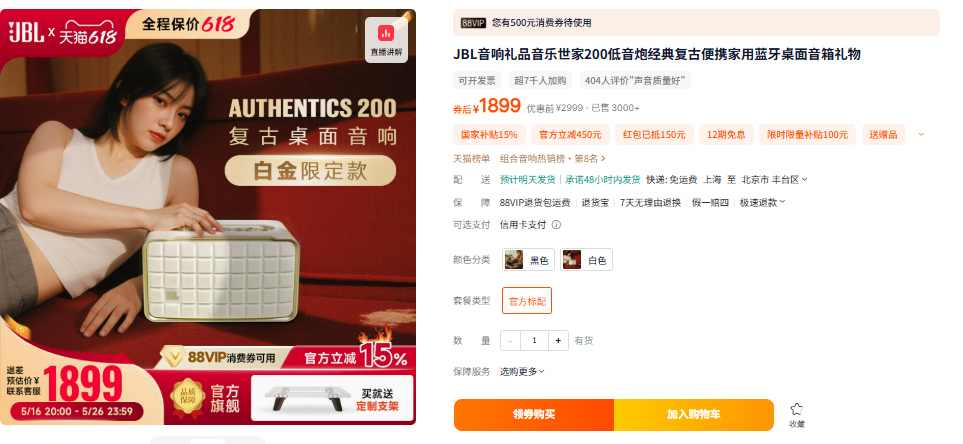Click the minus icon to decrease quantity

(510, 340)
